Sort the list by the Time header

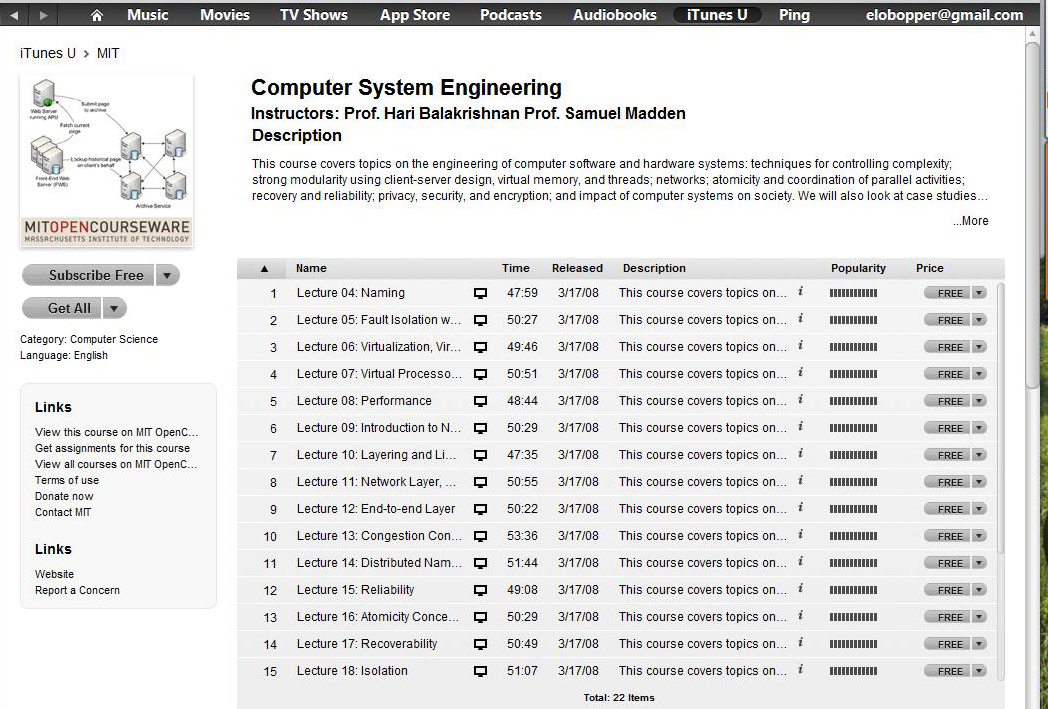point(515,268)
